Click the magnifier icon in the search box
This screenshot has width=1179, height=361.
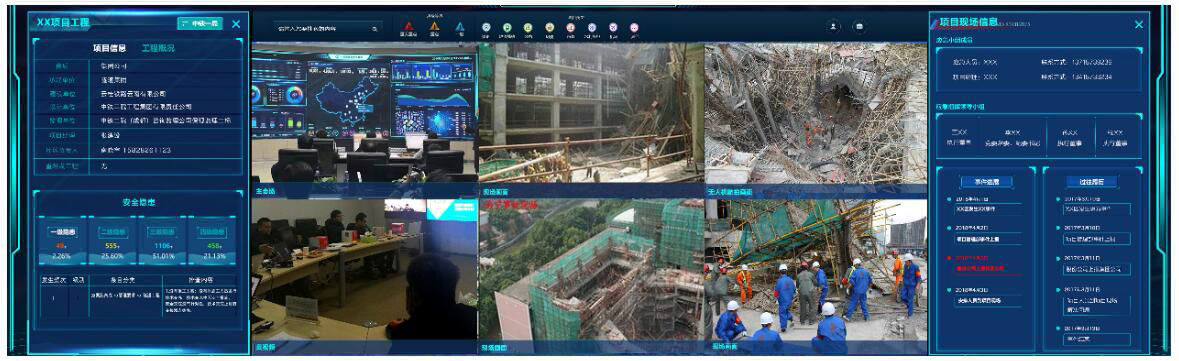[x=374, y=29]
